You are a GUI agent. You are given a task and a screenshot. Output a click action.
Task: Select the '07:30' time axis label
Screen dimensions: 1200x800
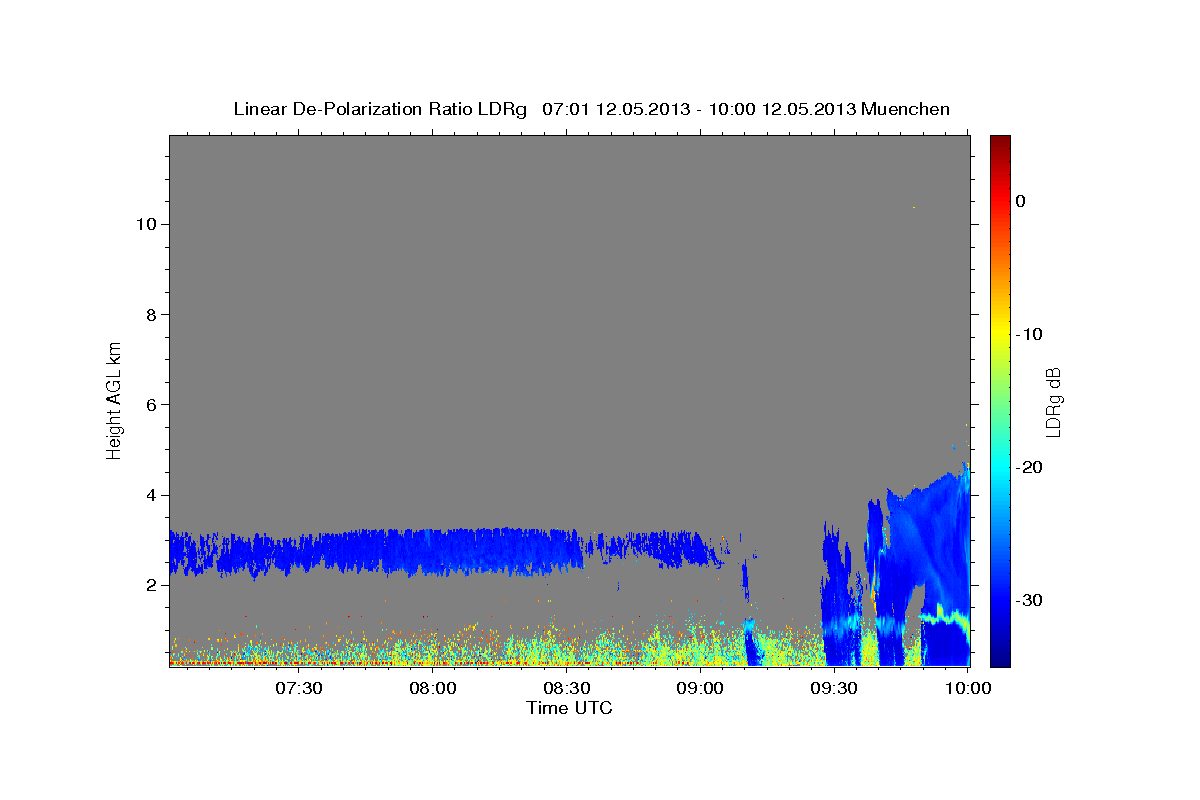298,688
